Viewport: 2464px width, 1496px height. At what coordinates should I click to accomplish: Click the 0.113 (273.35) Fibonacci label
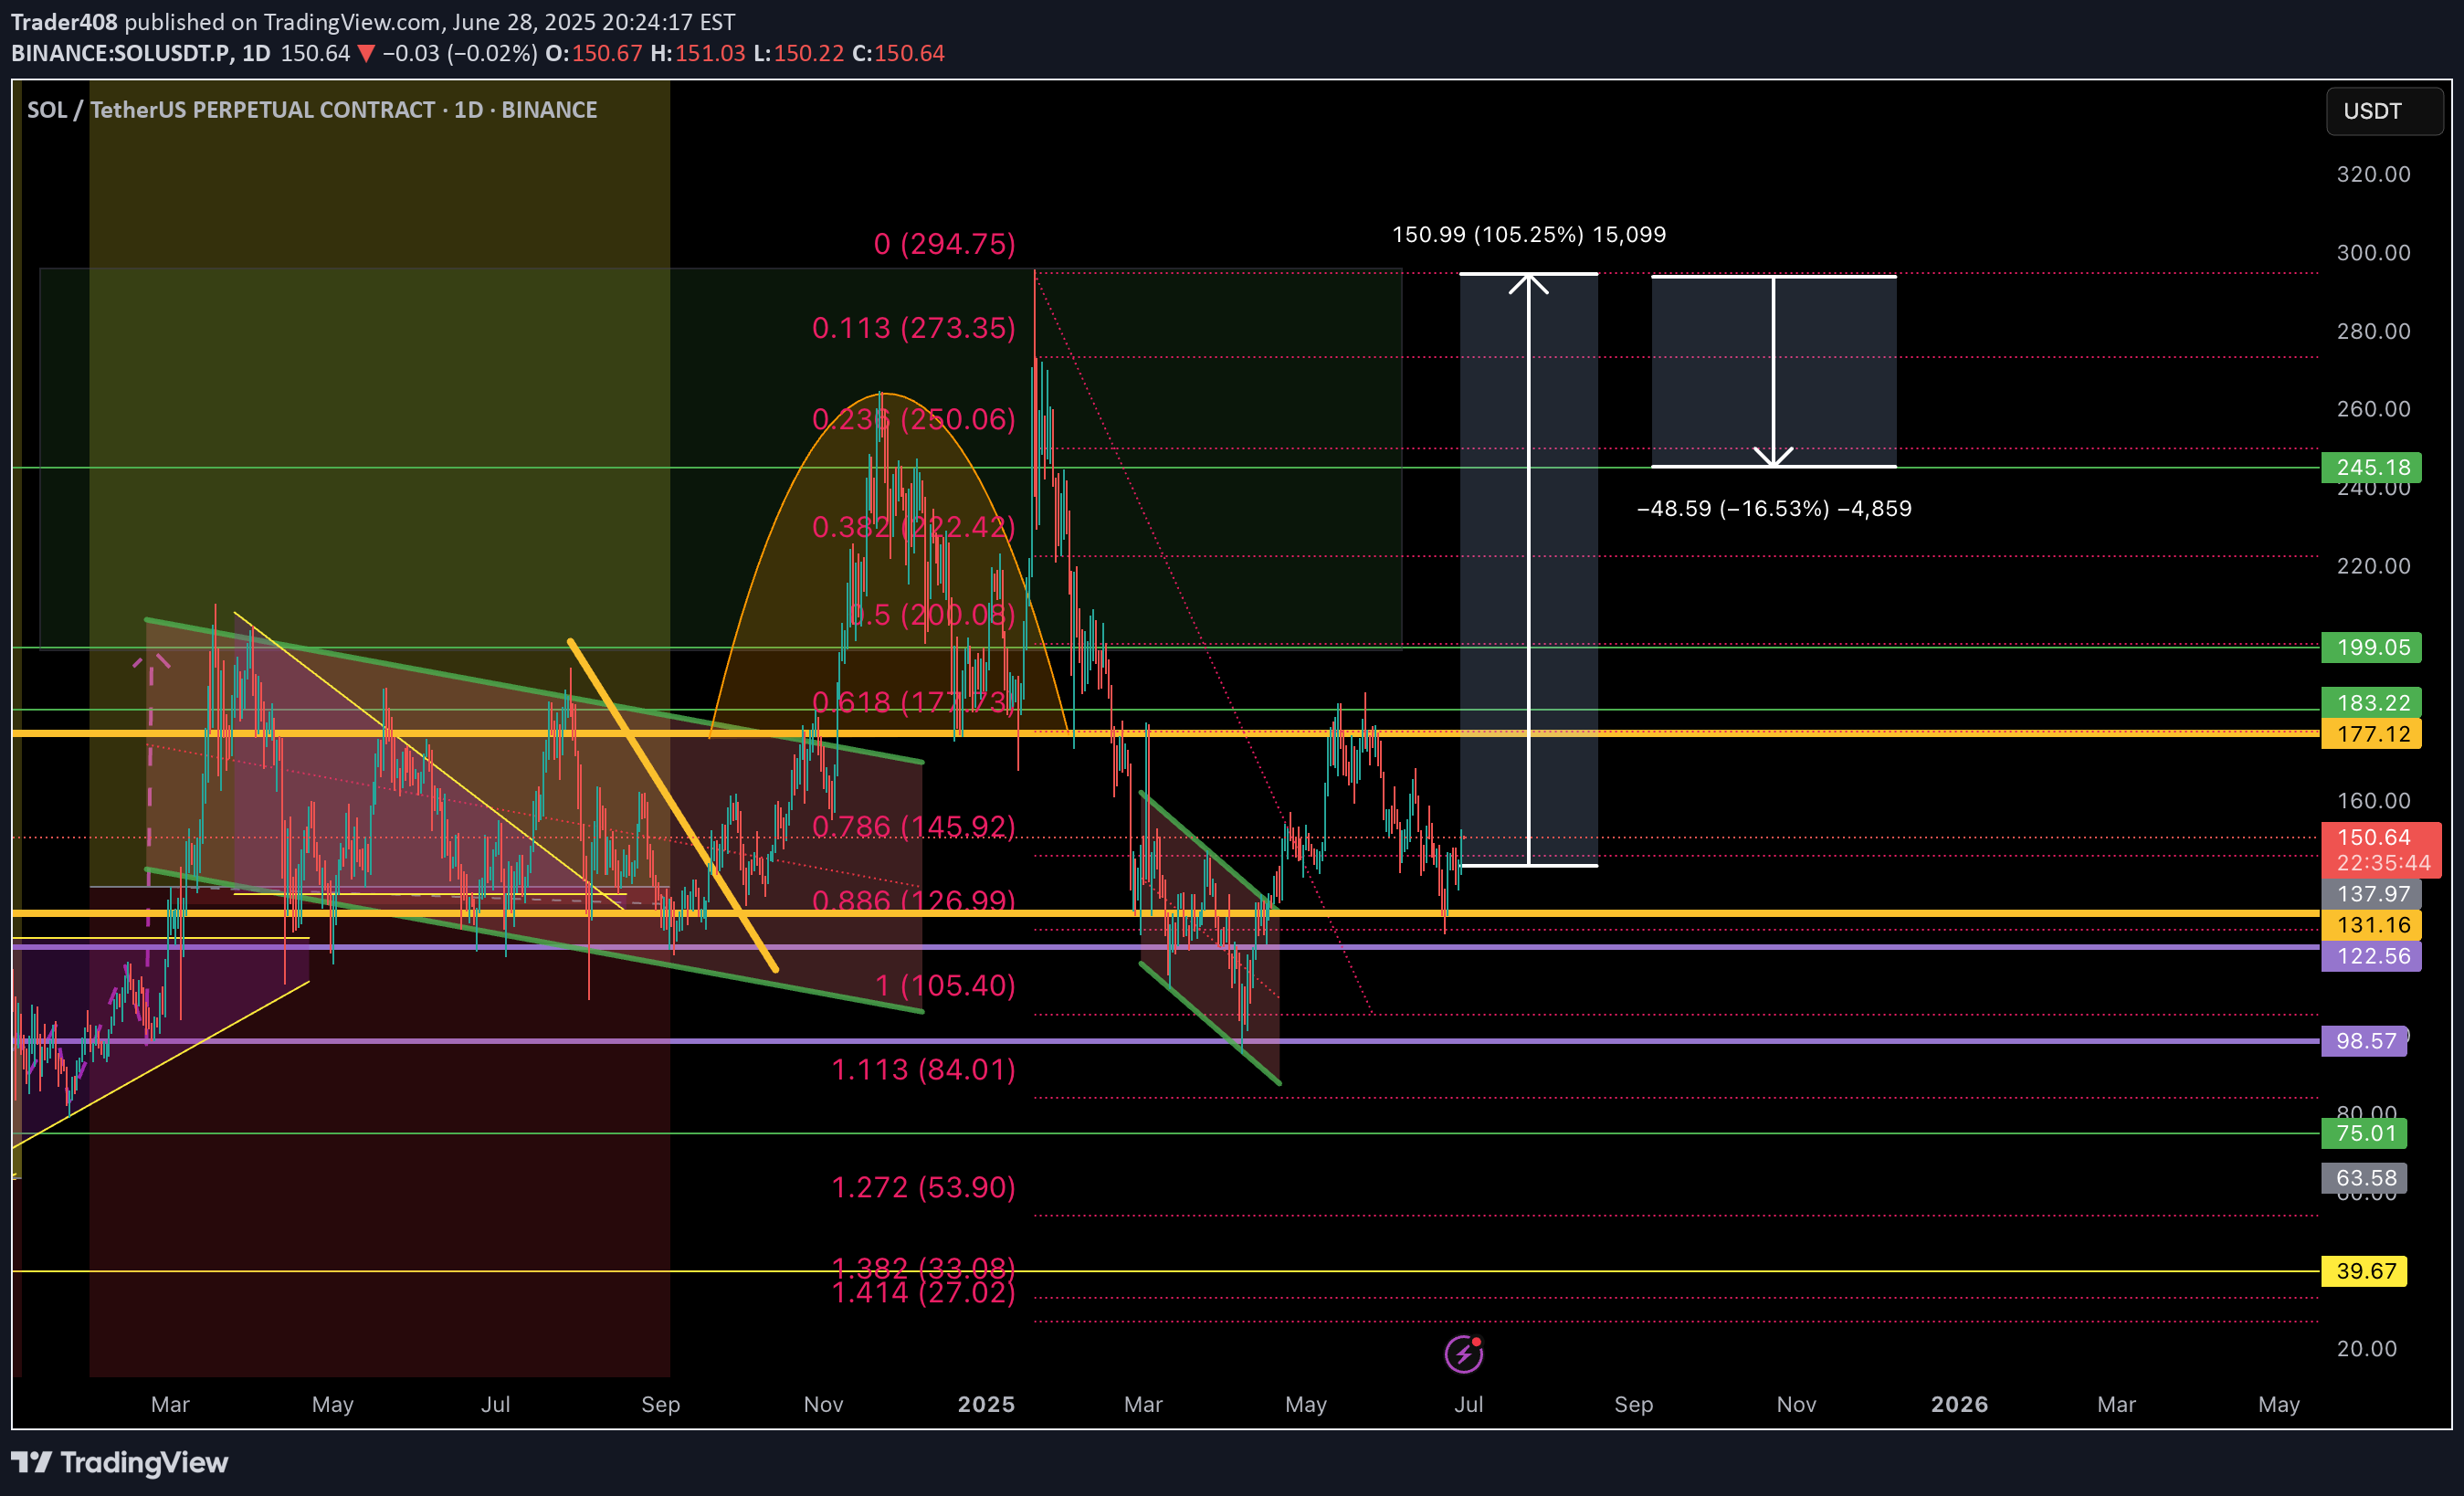click(x=913, y=328)
